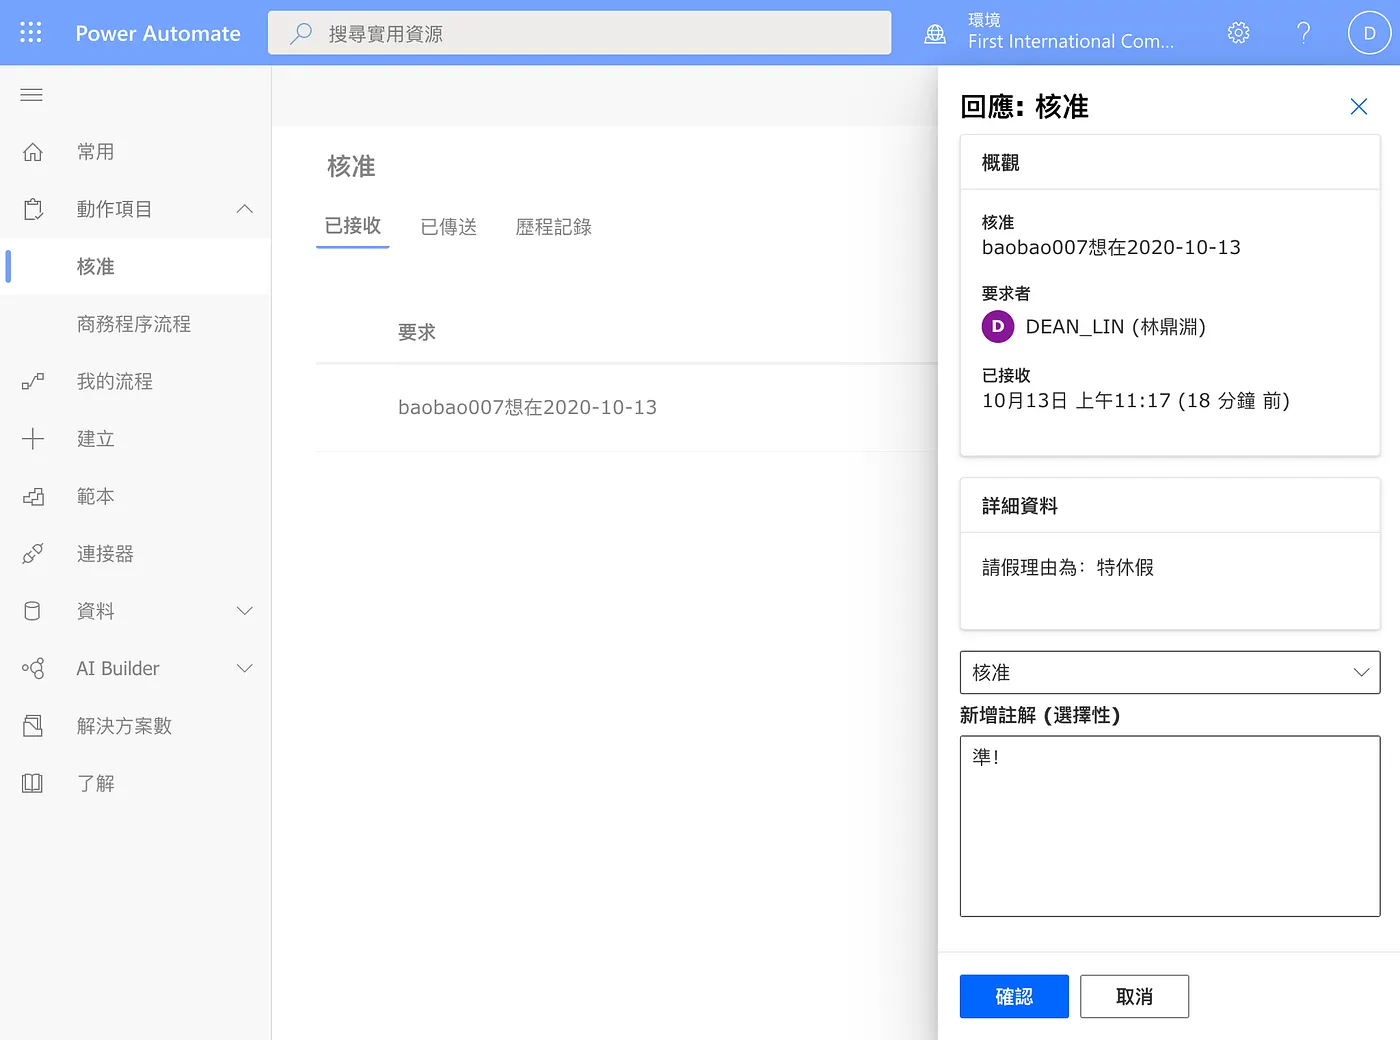Click the plug icon beside 連接器

pyautogui.click(x=33, y=553)
